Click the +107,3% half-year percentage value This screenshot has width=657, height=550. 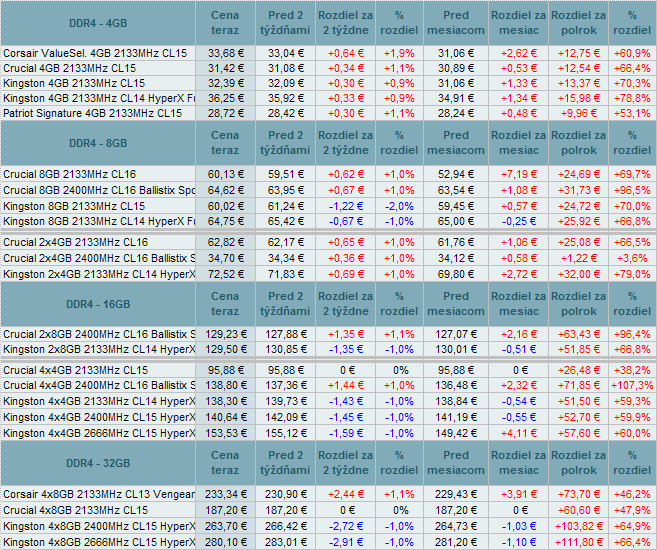pos(632,385)
